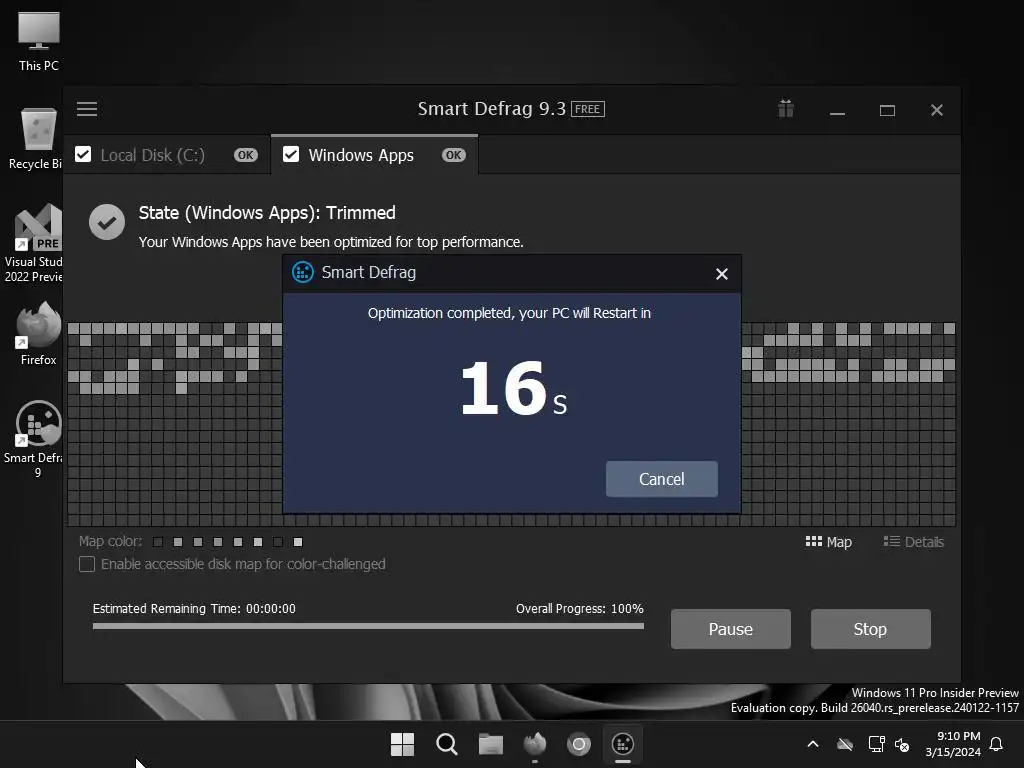The width and height of the screenshot is (1024, 768).
Task: Uncheck the Windows Apps checkbox
Action: 291,155
